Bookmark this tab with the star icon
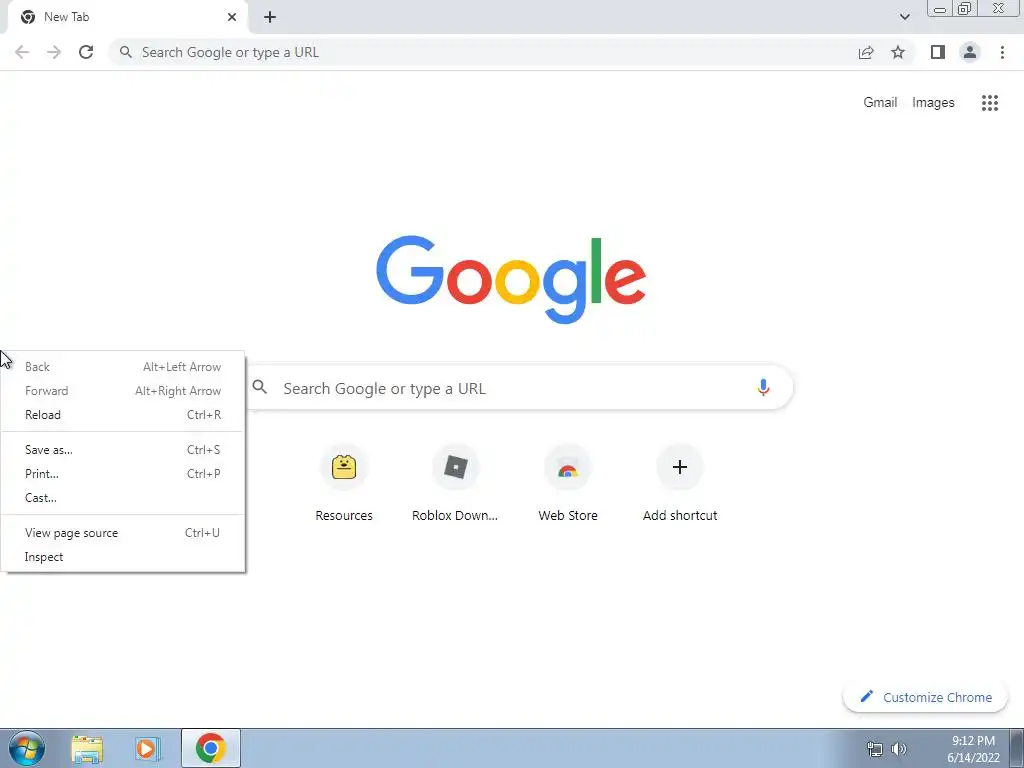The height and width of the screenshot is (768, 1024). [x=898, y=52]
